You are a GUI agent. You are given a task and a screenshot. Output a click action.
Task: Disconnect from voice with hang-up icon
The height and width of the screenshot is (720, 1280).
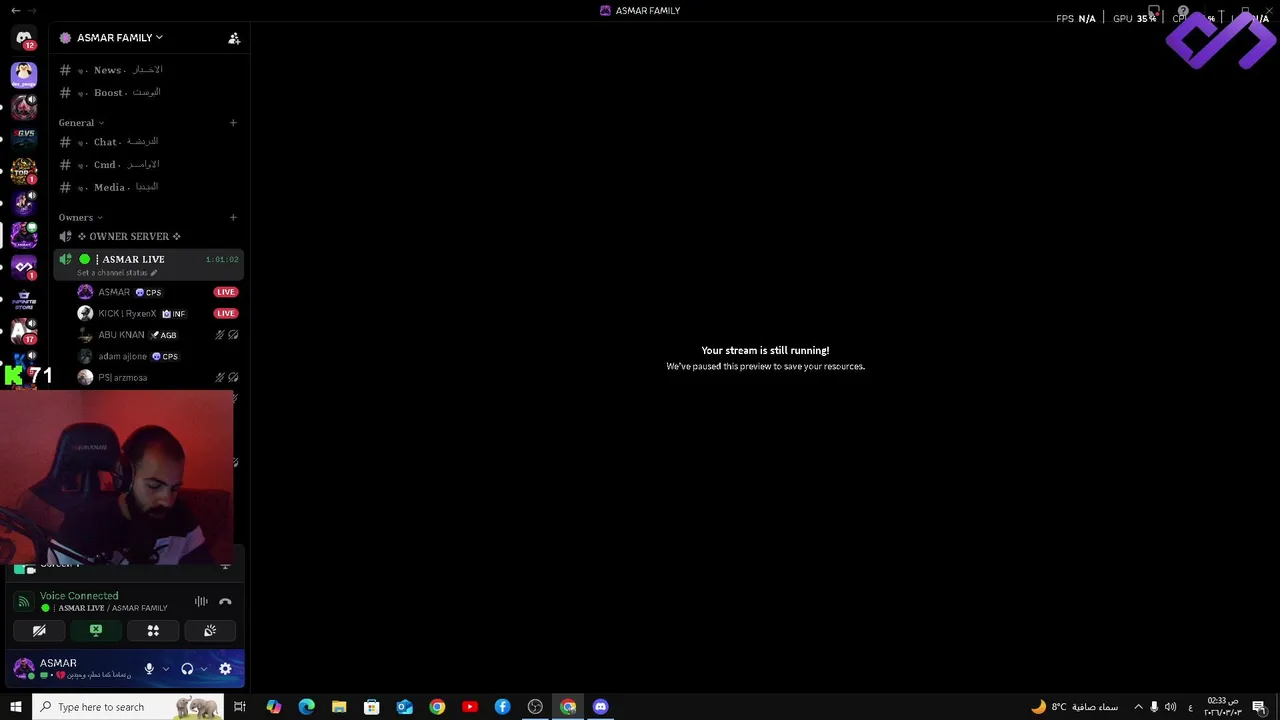(225, 602)
